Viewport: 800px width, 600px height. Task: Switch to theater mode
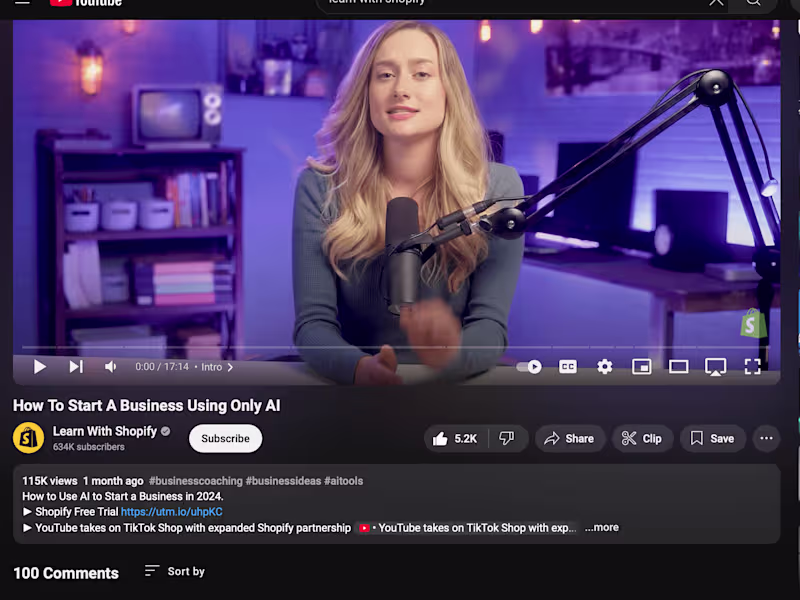tap(679, 366)
